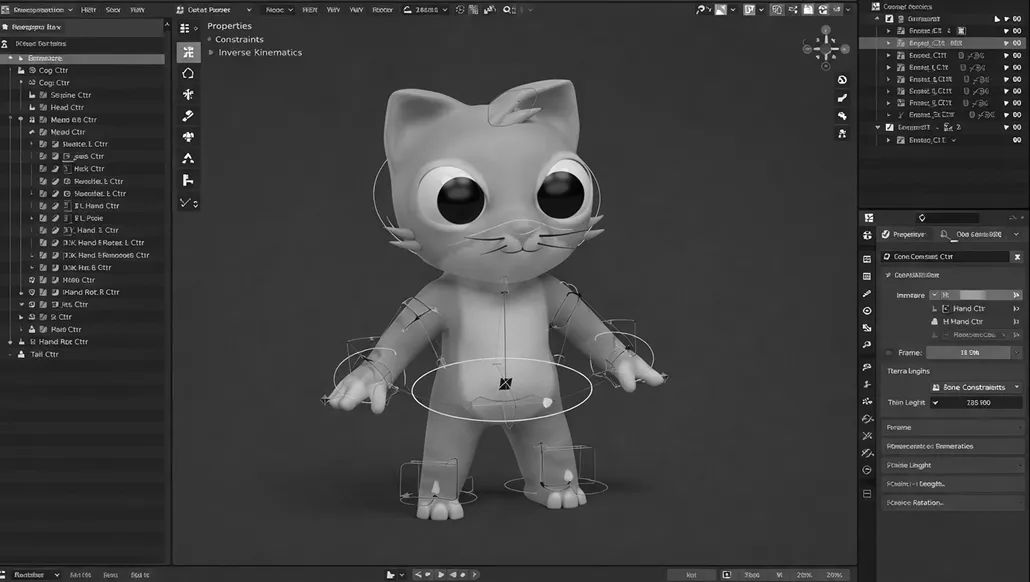This screenshot has width=1030, height=582.
Task: Click the bottom icon in the properties tab column
Action: (867, 493)
